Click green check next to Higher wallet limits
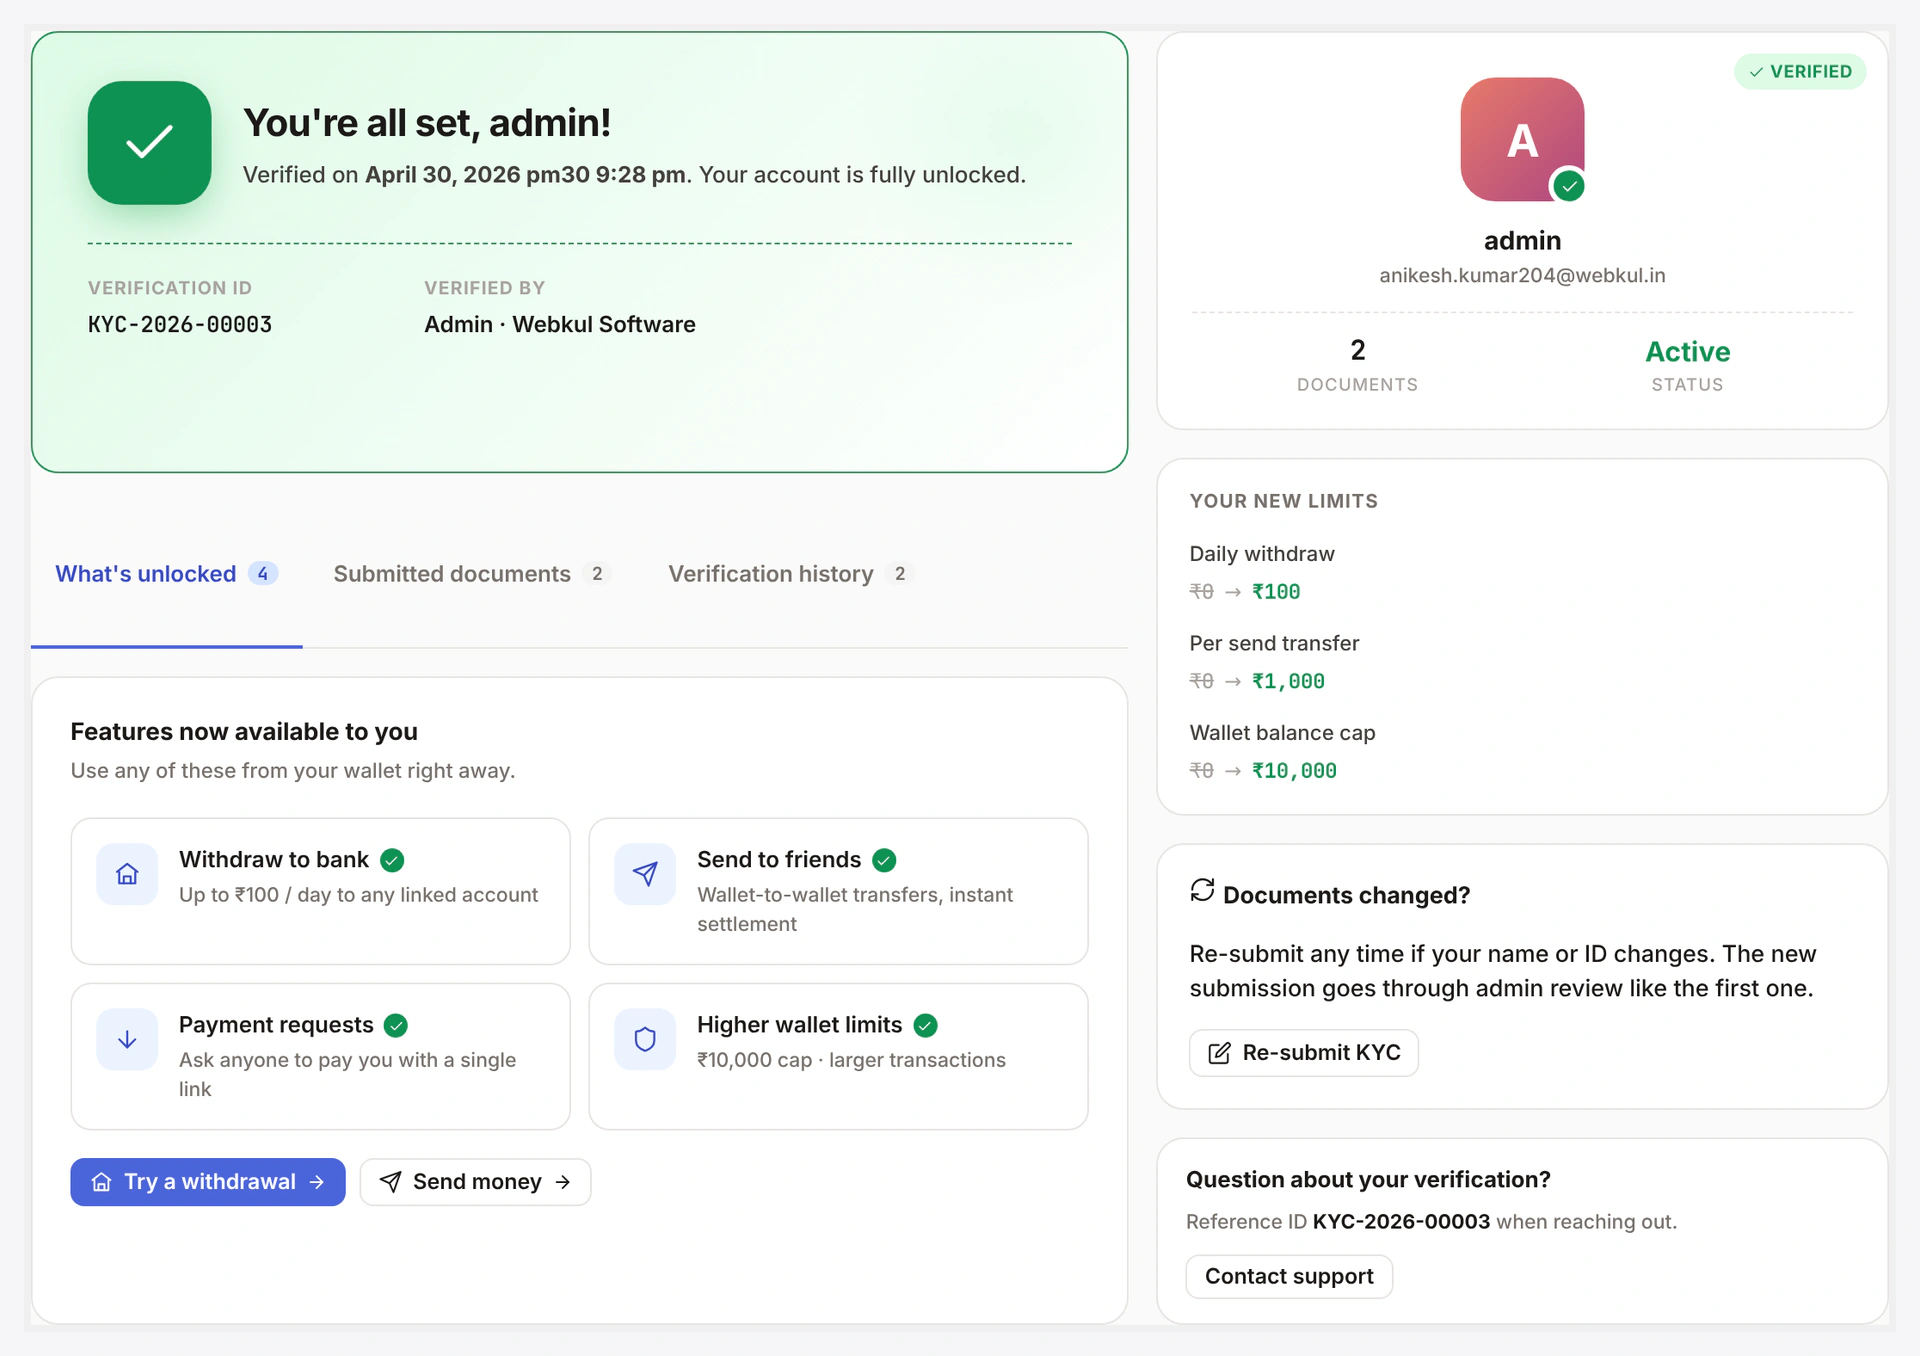The height and width of the screenshot is (1356, 1920). pos(926,1025)
